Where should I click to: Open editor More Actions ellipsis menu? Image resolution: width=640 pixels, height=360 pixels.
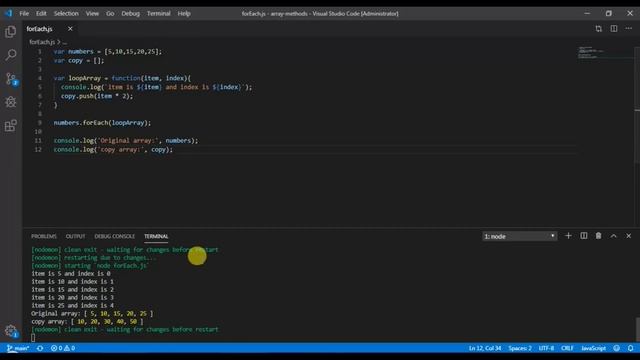[629, 29]
